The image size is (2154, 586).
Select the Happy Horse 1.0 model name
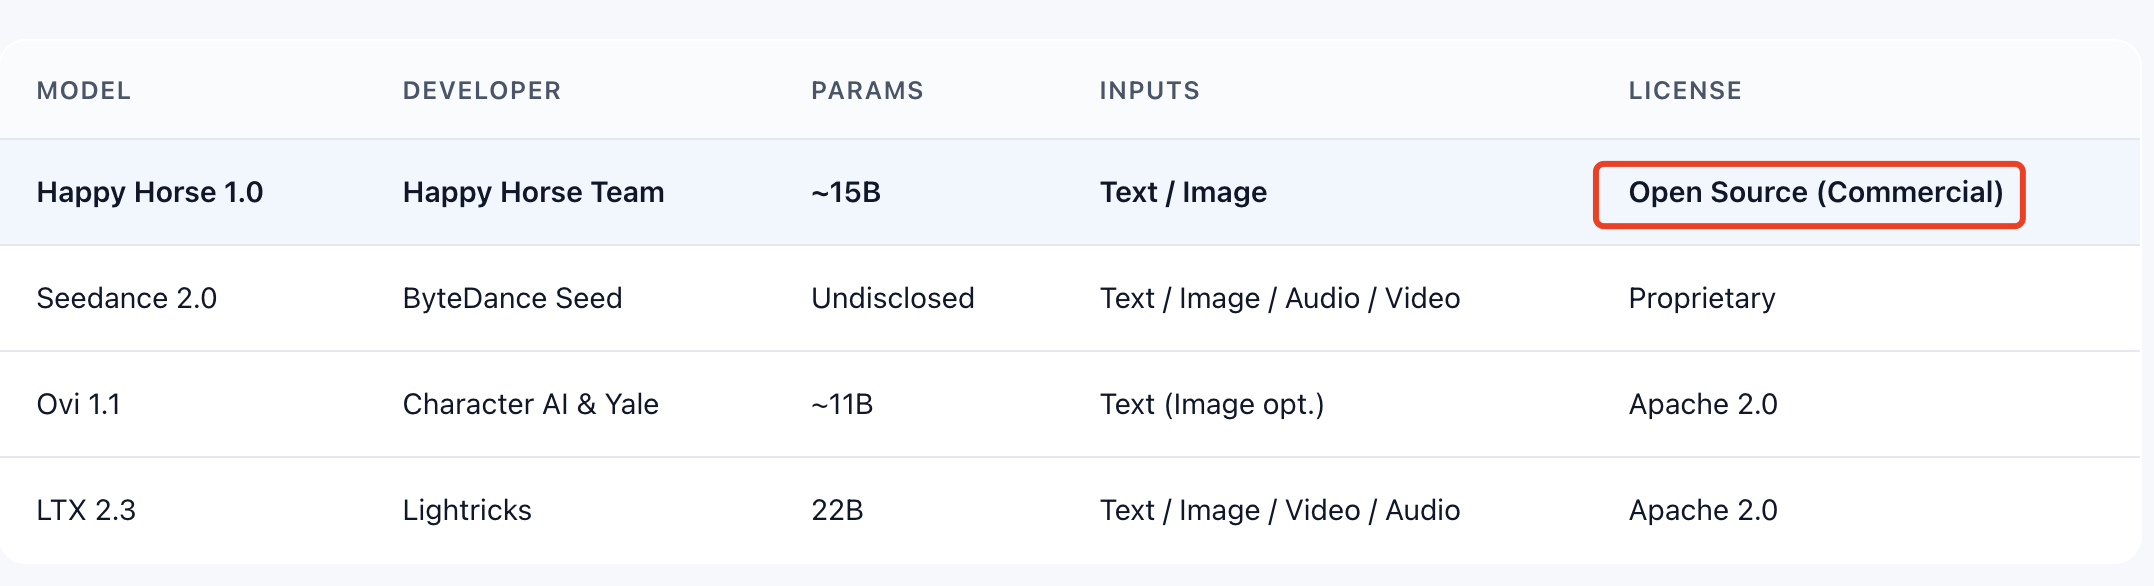point(149,192)
